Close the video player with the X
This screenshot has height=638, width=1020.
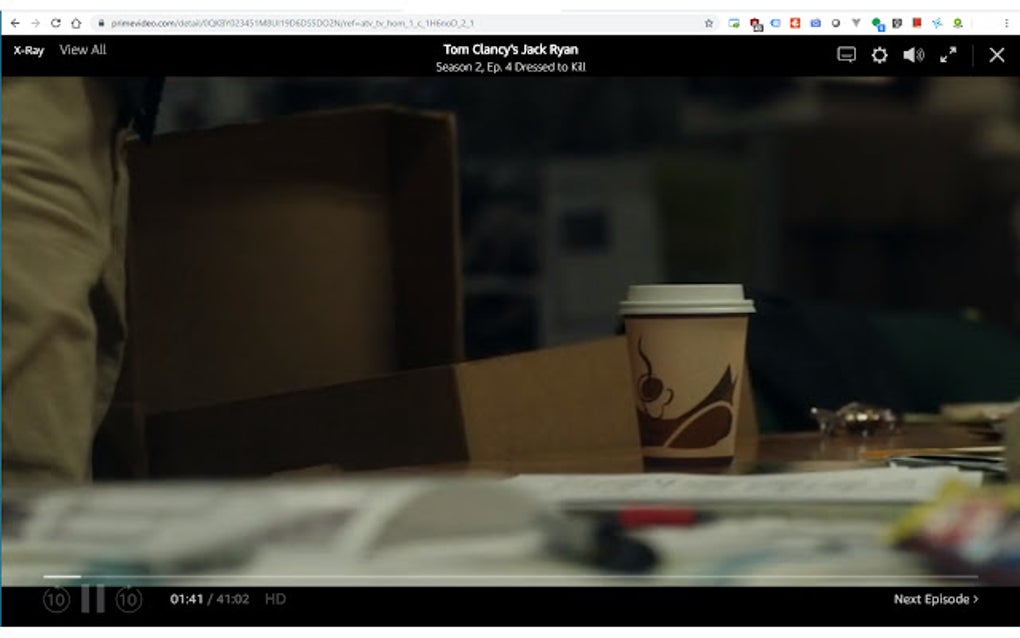pos(996,55)
